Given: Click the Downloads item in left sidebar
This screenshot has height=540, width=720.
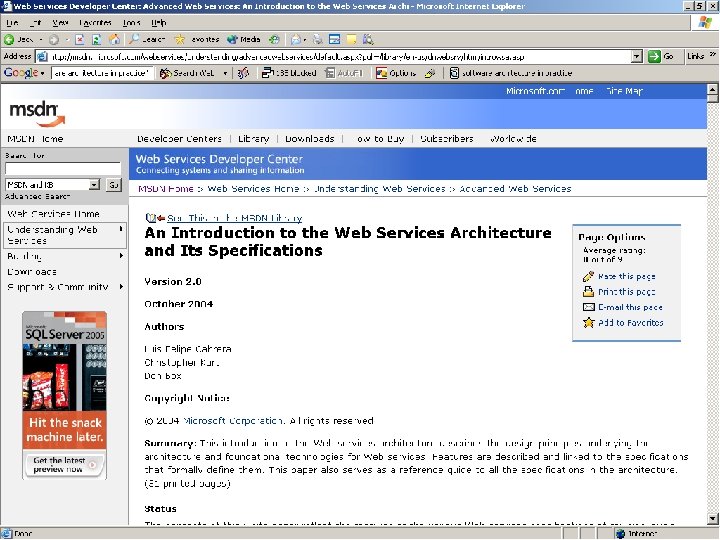Looking at the screenshot, I should click(32, 272).
